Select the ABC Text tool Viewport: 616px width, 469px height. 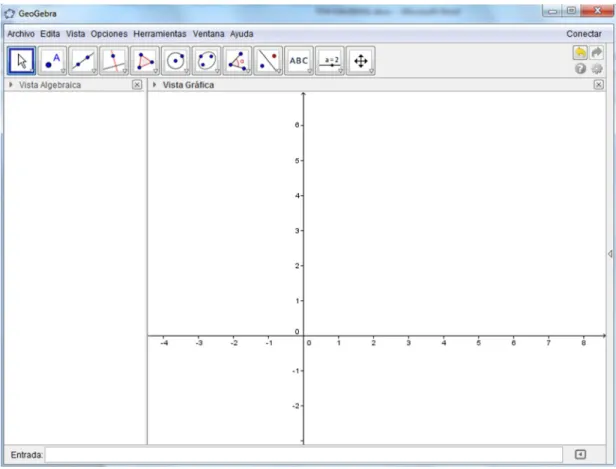(299, 60)
